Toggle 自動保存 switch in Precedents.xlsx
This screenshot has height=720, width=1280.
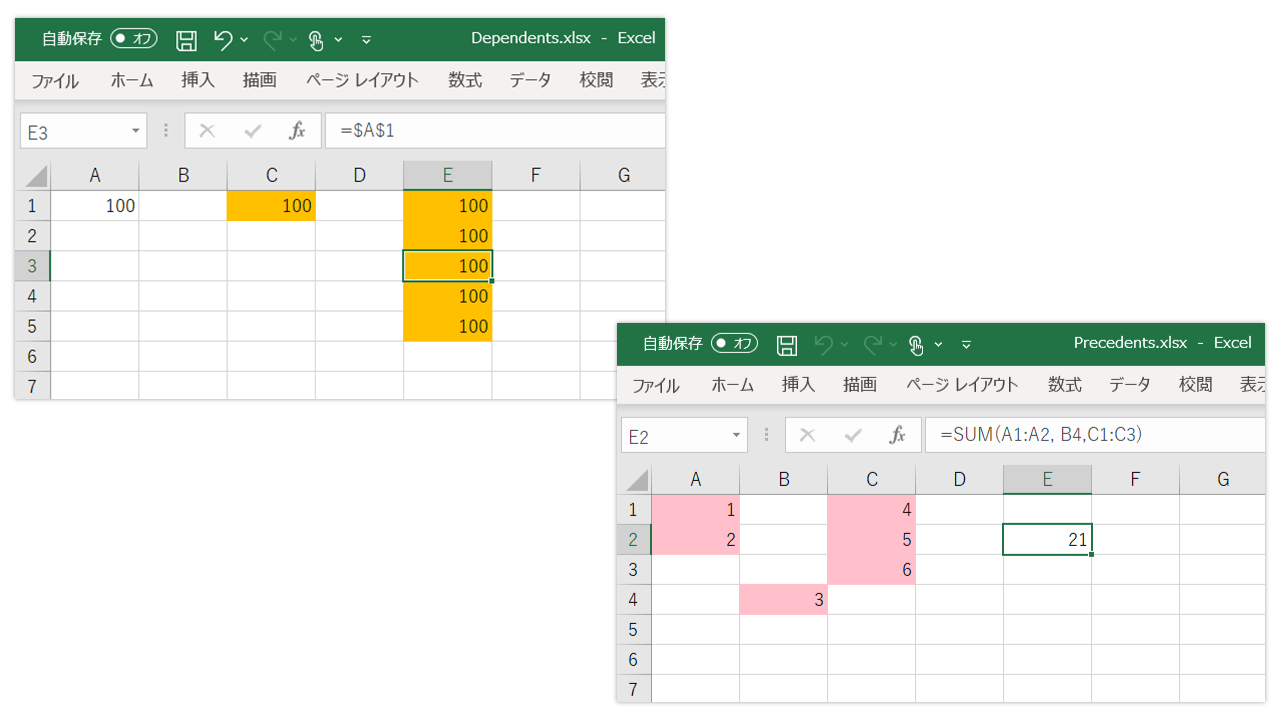click(735, 343)
